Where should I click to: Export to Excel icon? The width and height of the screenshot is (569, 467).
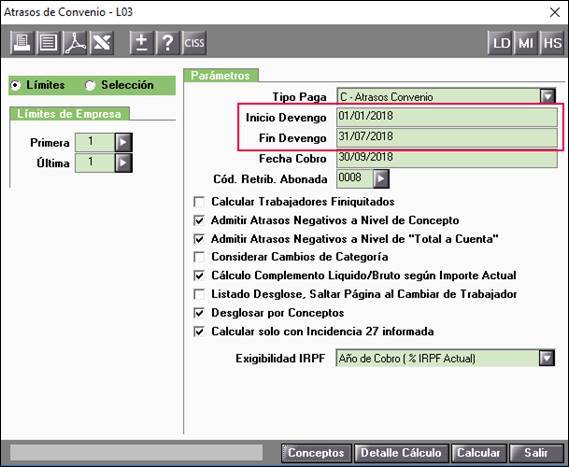(102, 42)
